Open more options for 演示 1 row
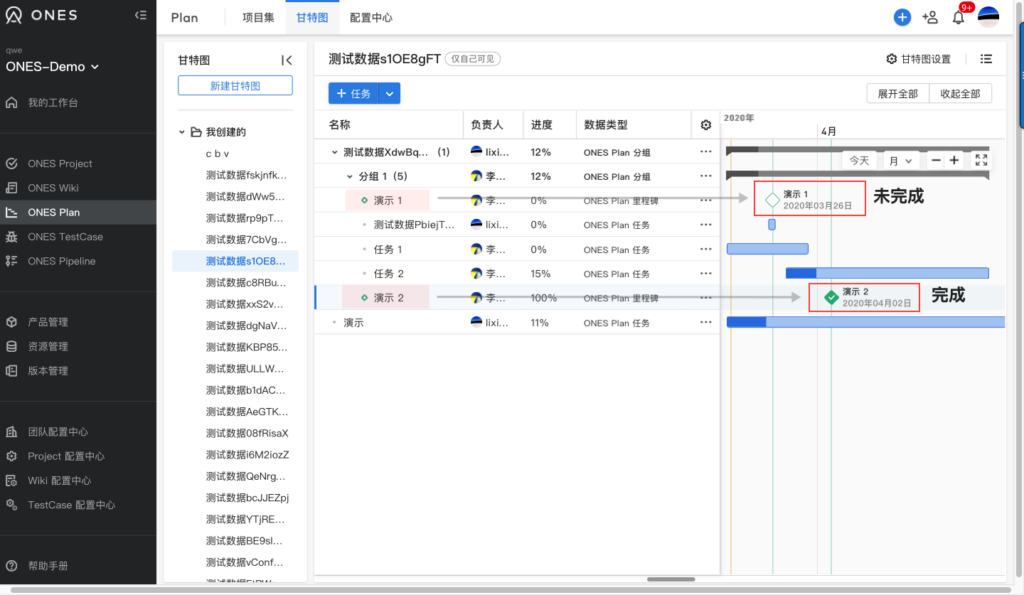The image size is (1024, 595). point(705,201)
